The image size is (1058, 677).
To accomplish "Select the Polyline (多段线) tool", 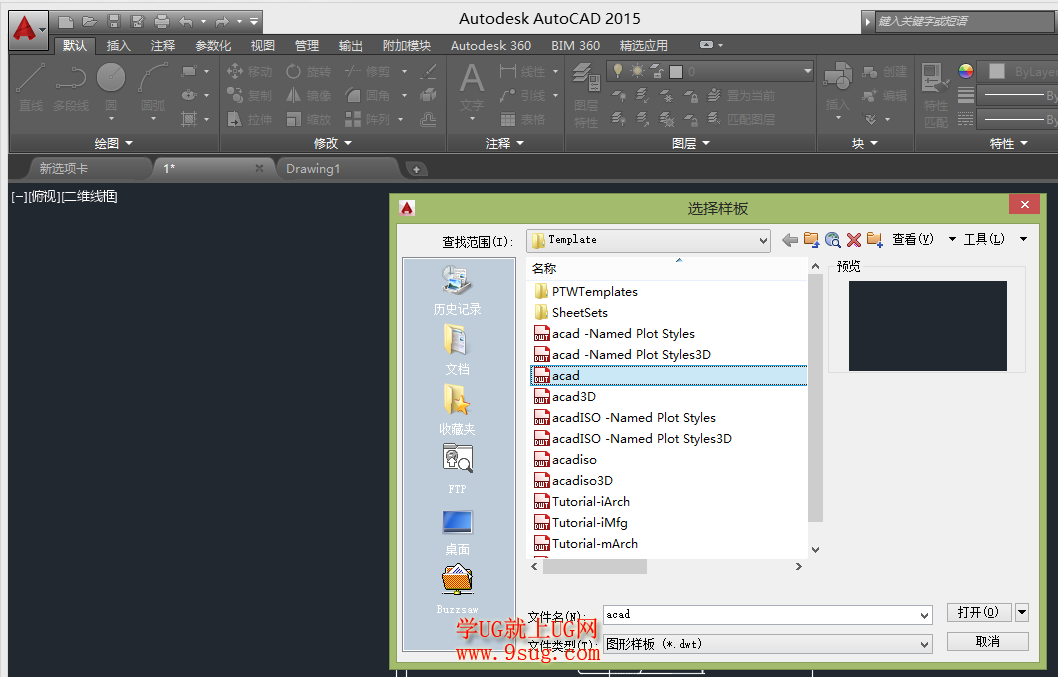I will click(71, 86).
